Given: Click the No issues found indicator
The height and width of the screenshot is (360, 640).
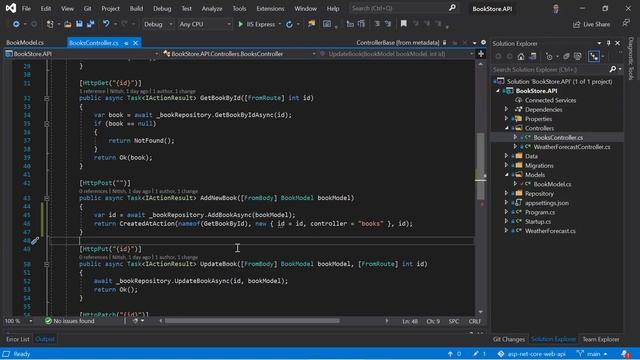Looking at the screenshot, I should point(69,321).
